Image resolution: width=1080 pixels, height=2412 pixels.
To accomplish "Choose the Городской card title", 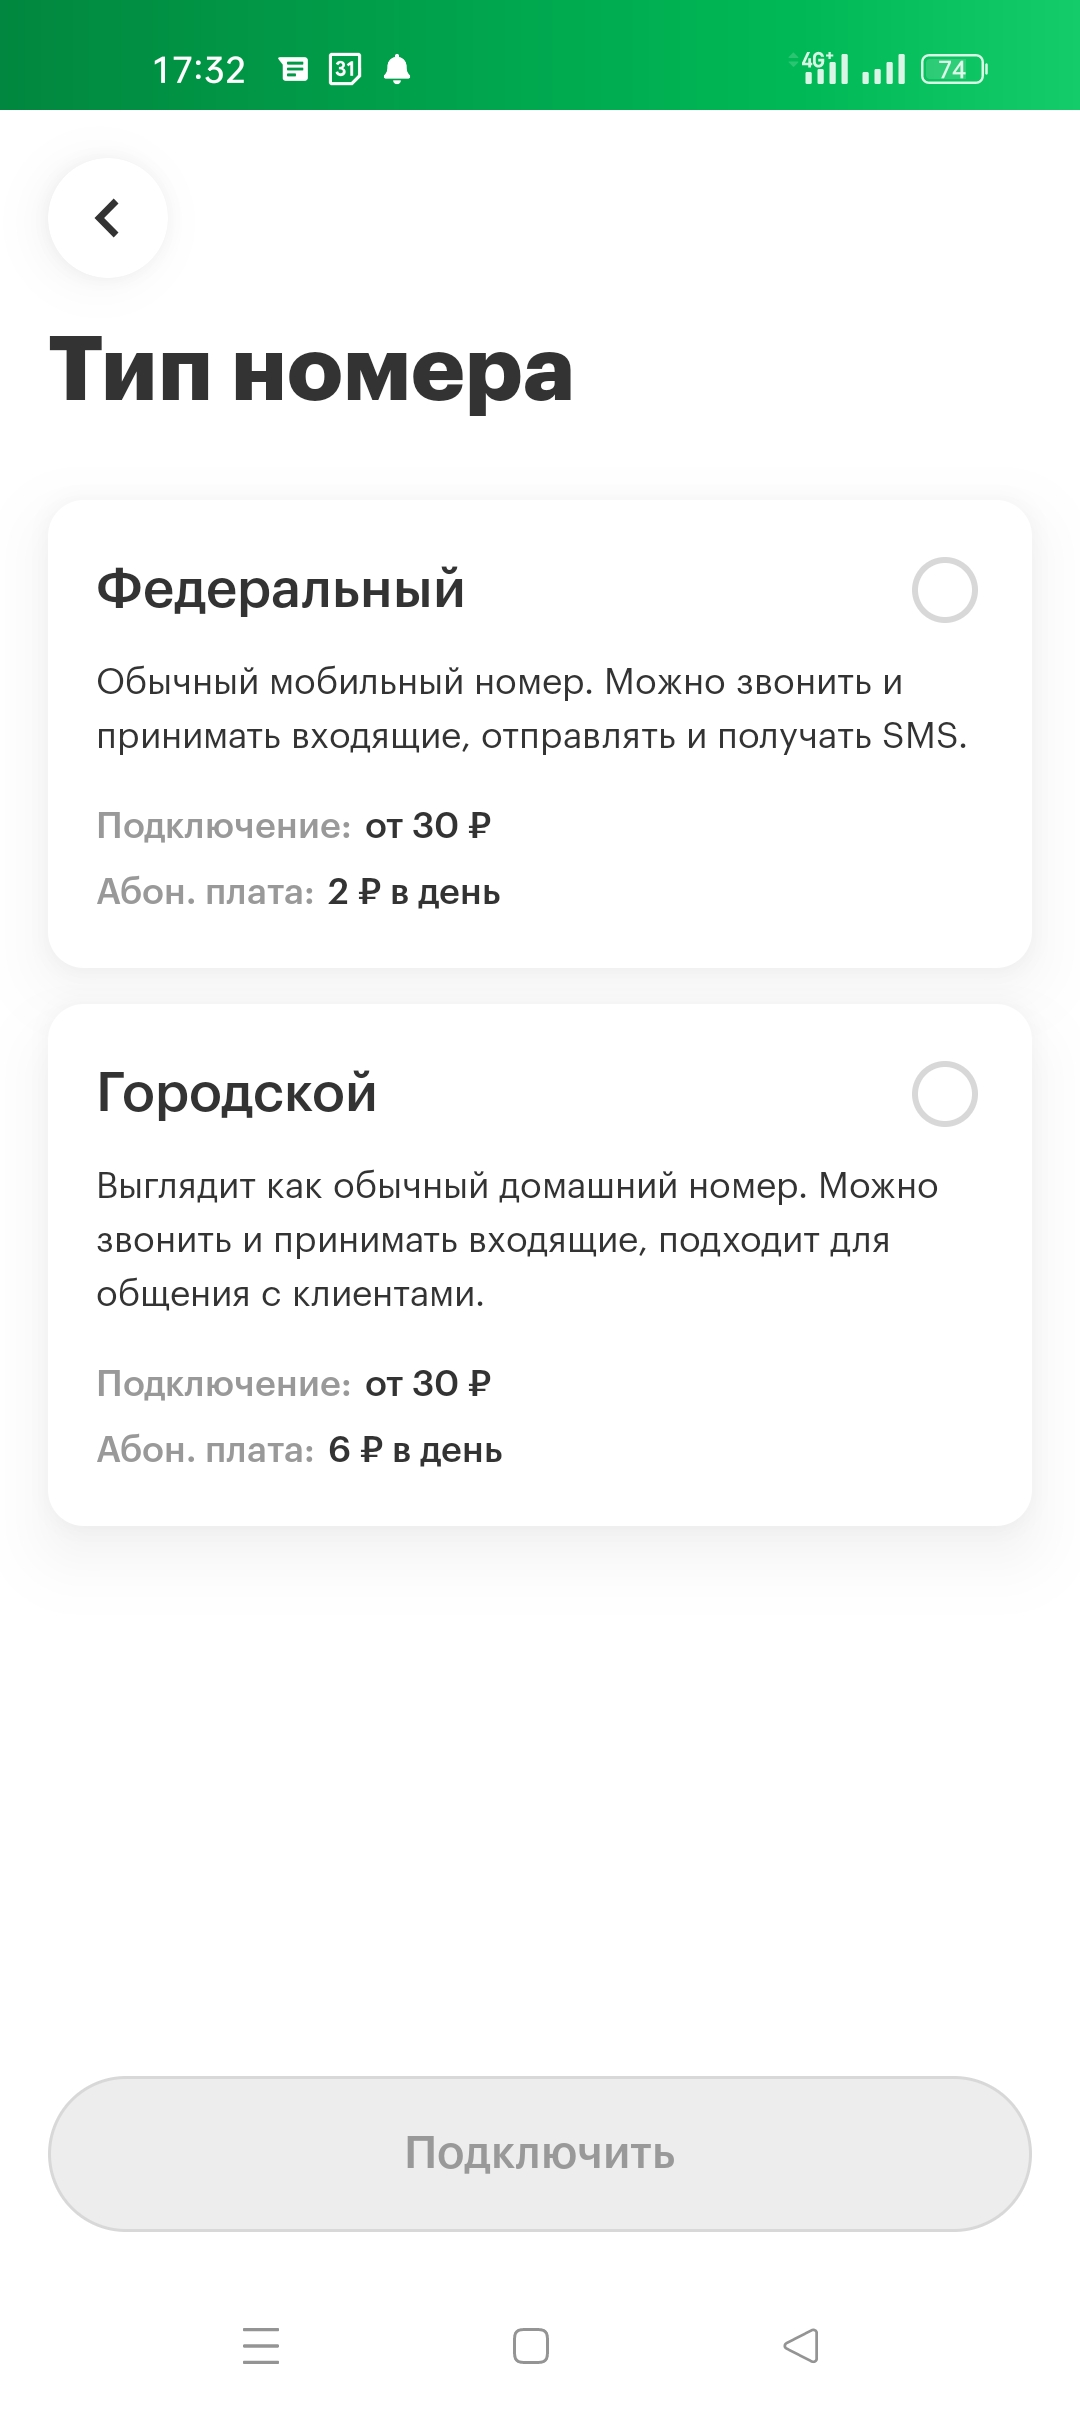I will coord(236,1092).
